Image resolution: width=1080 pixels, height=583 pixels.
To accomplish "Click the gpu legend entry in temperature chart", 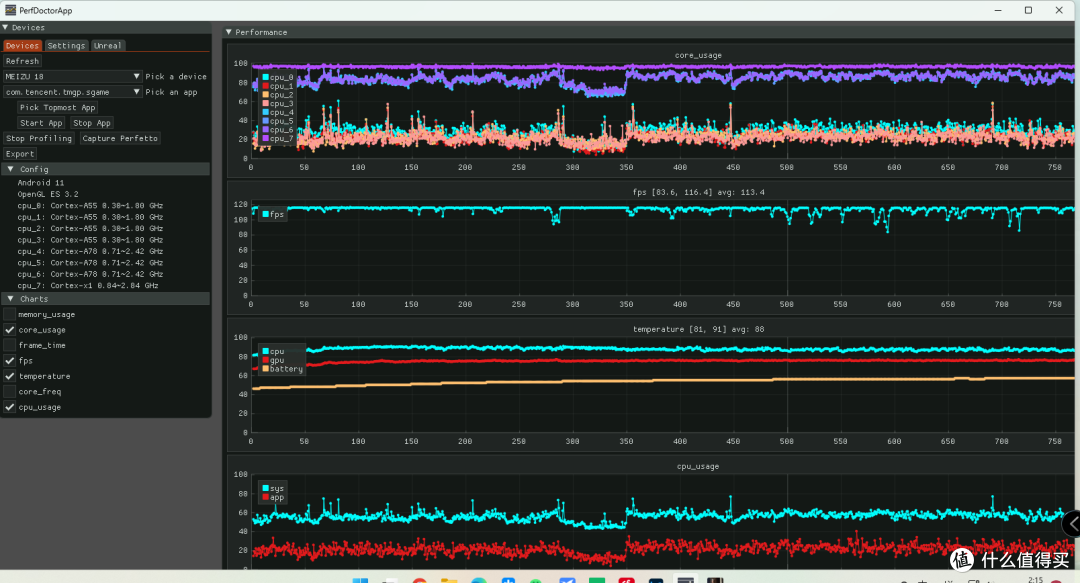I will coord(273,360).
